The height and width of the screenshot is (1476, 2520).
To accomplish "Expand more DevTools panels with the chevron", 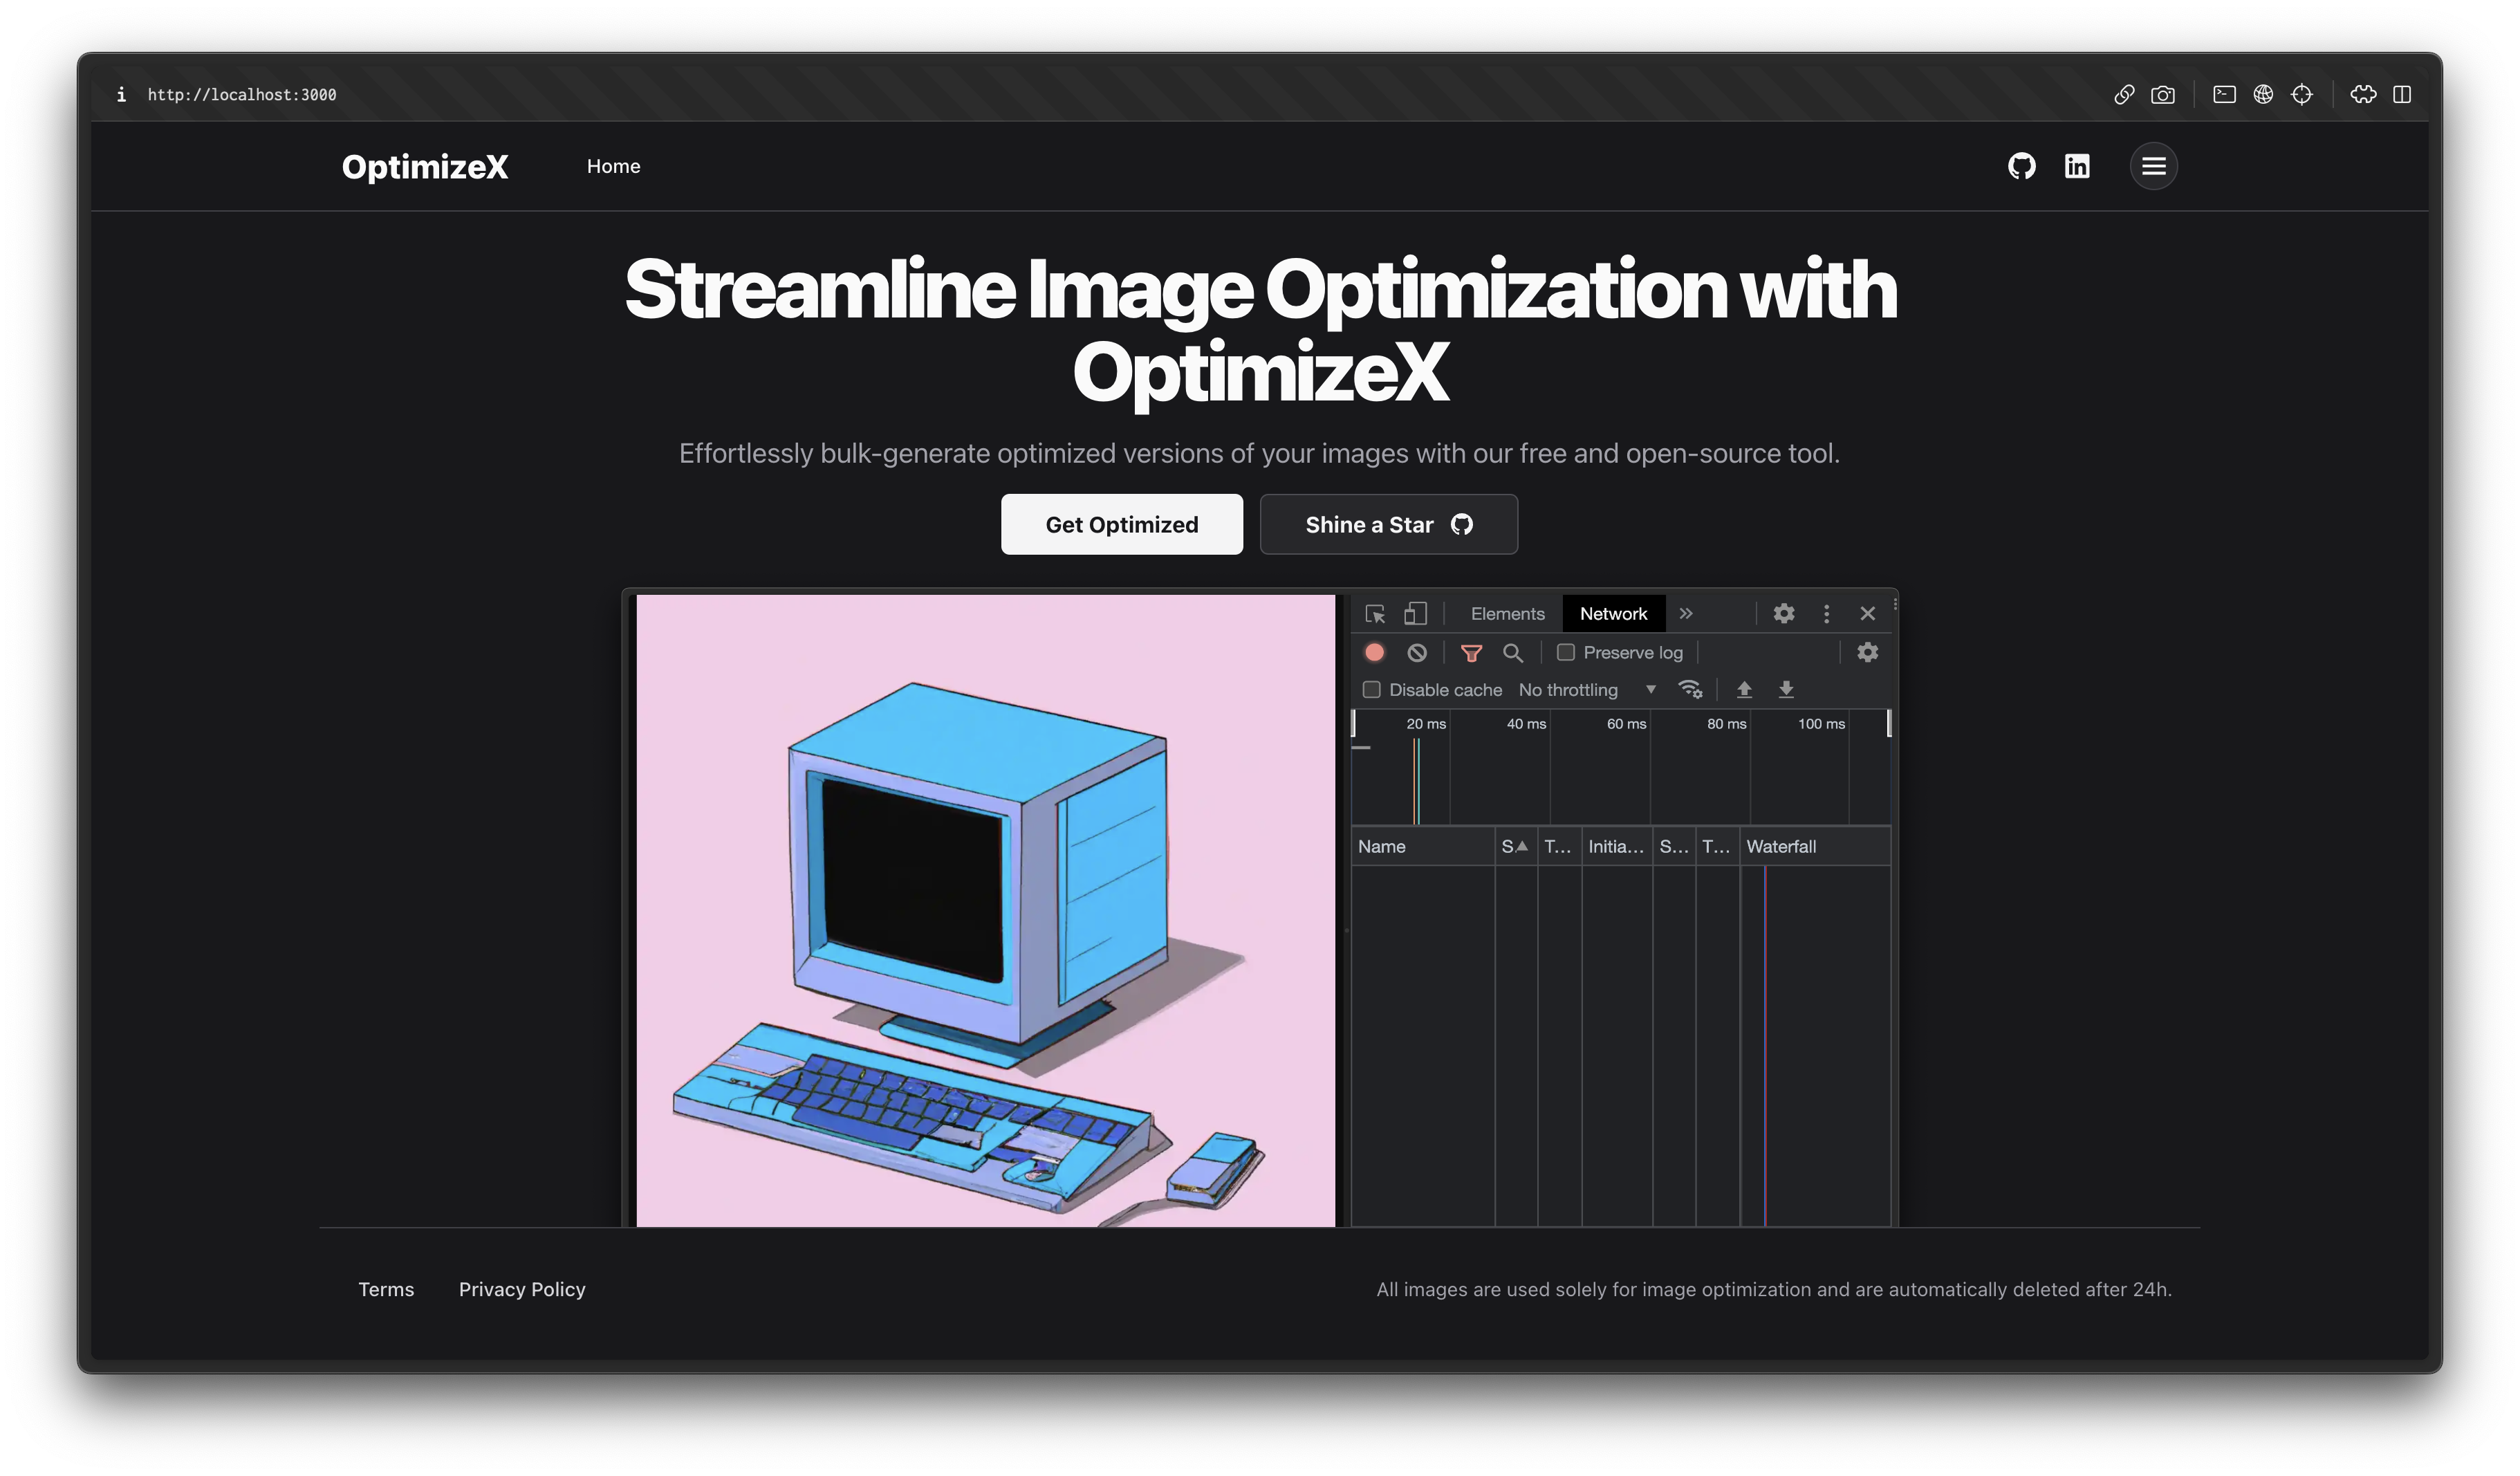I will 1686,613.
